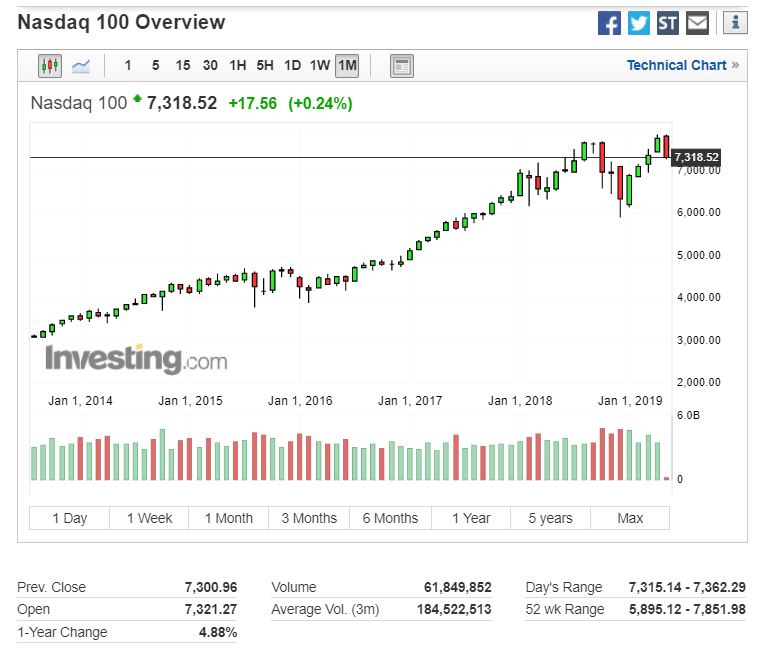762x655 pixels.
Task: Click the Volume value 61,849,852
Action: pos(458,587)
